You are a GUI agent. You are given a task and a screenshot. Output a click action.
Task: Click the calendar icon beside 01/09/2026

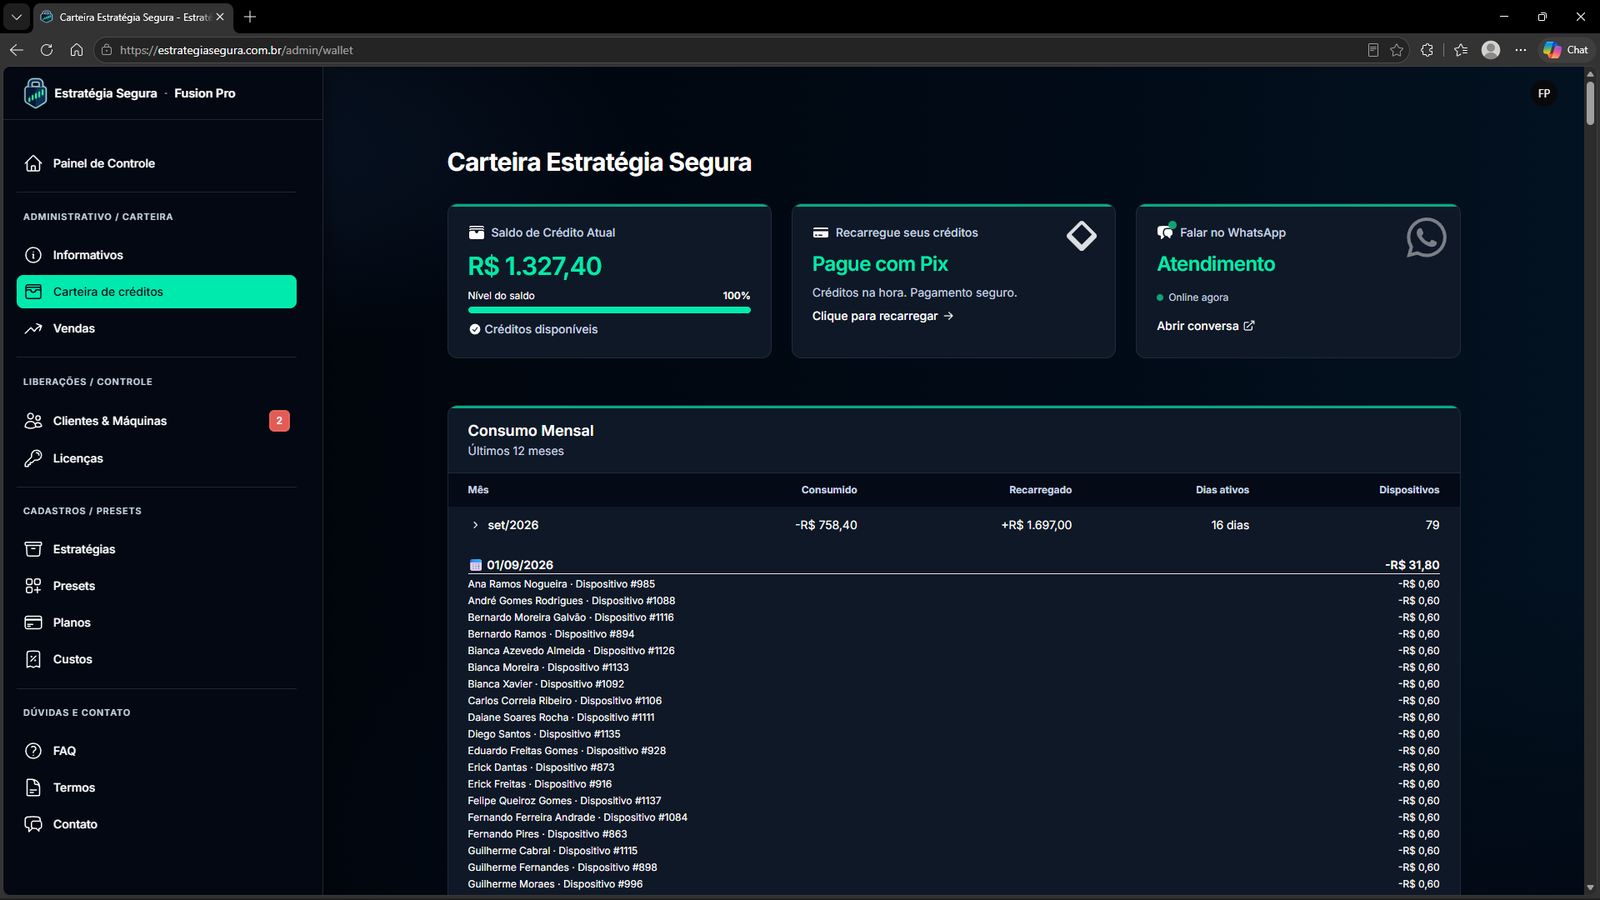[x=476, y=565]
